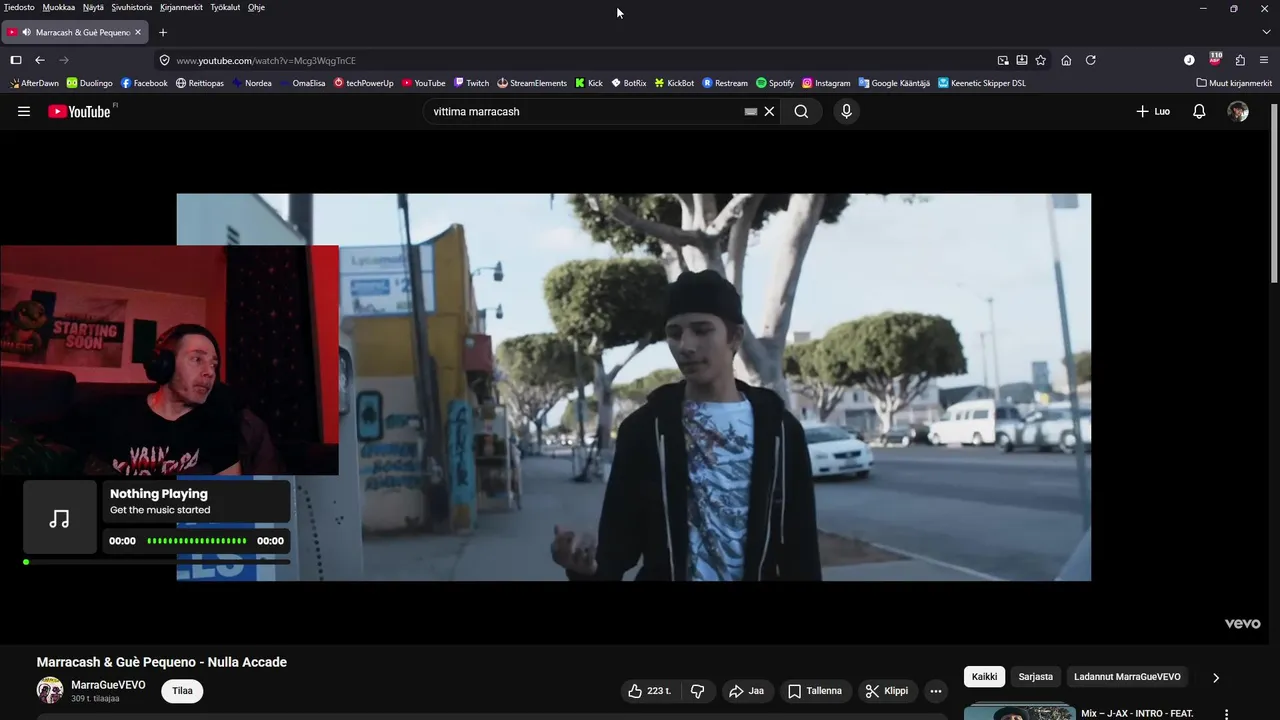
Task: Close the Marracash & Guè Pequeno tab
Action: coord(138,32)
